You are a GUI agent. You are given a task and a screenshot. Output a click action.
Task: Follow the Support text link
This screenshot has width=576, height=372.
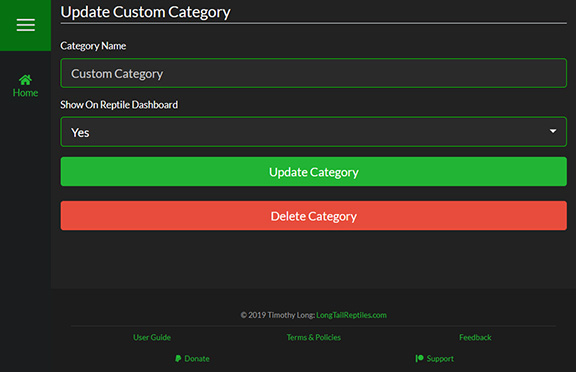pyautogui.click(x=440, y=358)
